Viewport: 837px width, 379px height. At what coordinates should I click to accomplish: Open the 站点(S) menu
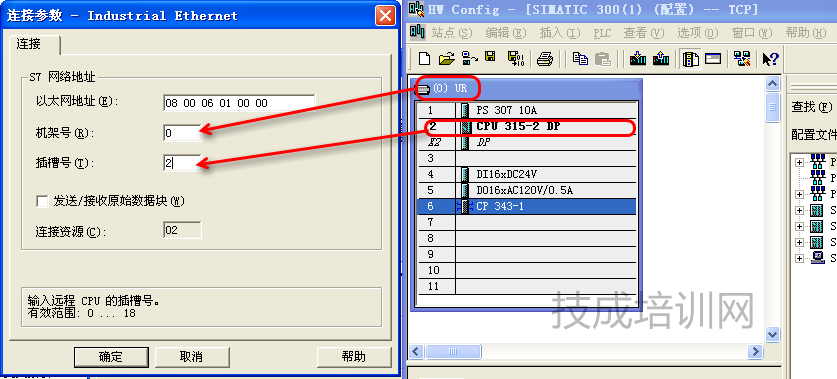pos(452,33)
